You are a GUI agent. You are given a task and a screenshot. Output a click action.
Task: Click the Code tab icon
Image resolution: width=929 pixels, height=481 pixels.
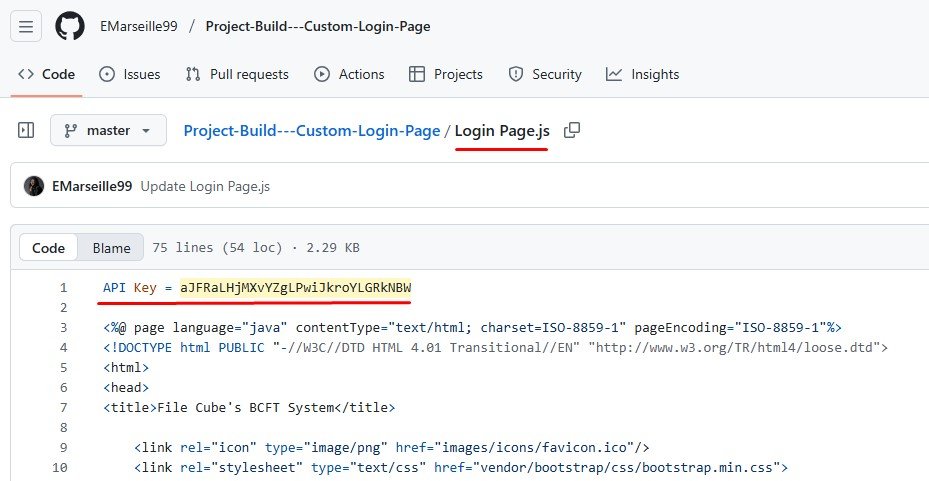[25, 75]
